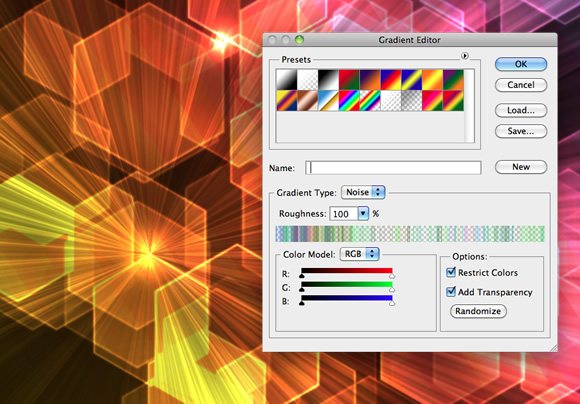Pick the copper brown metallic preset

(307, 101)
